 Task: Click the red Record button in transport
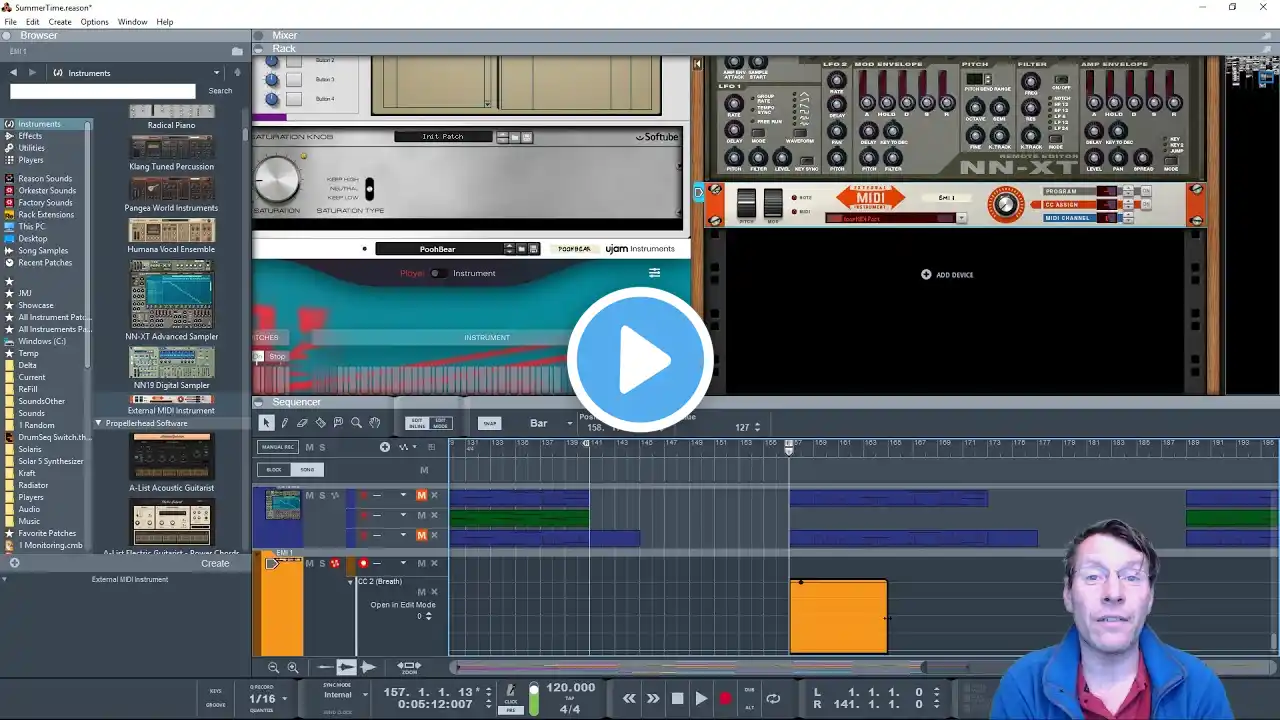coord(726,698)
